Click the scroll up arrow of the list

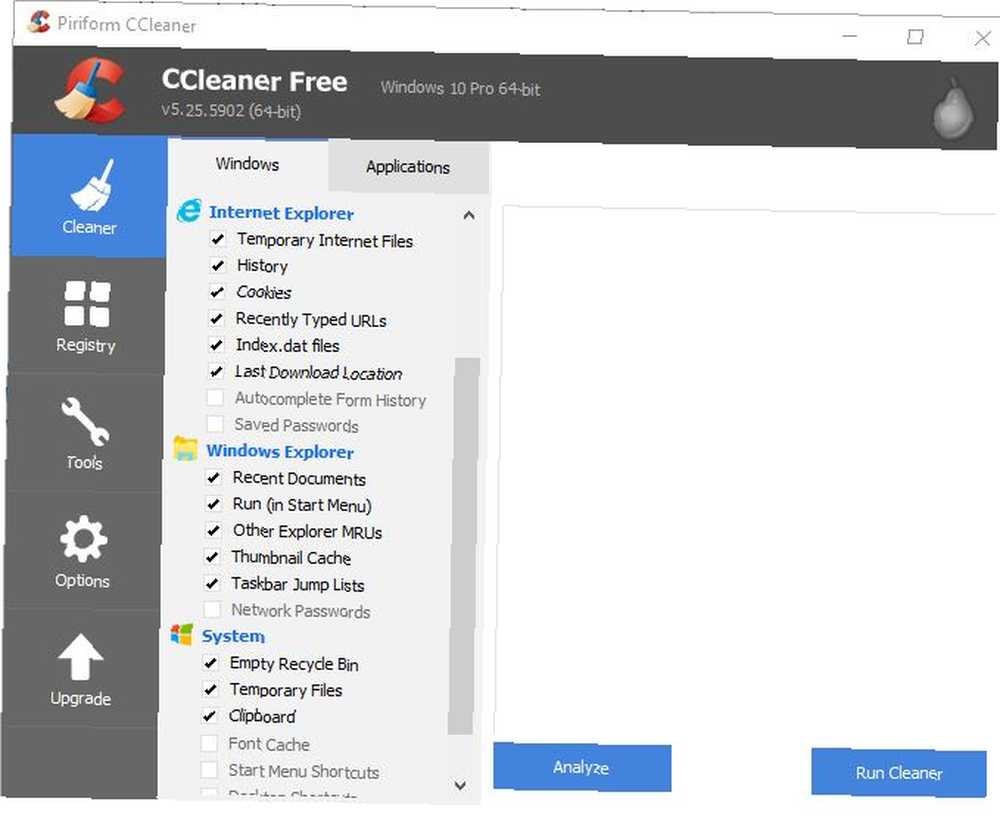pyautogui.click(x=469, y=215)
